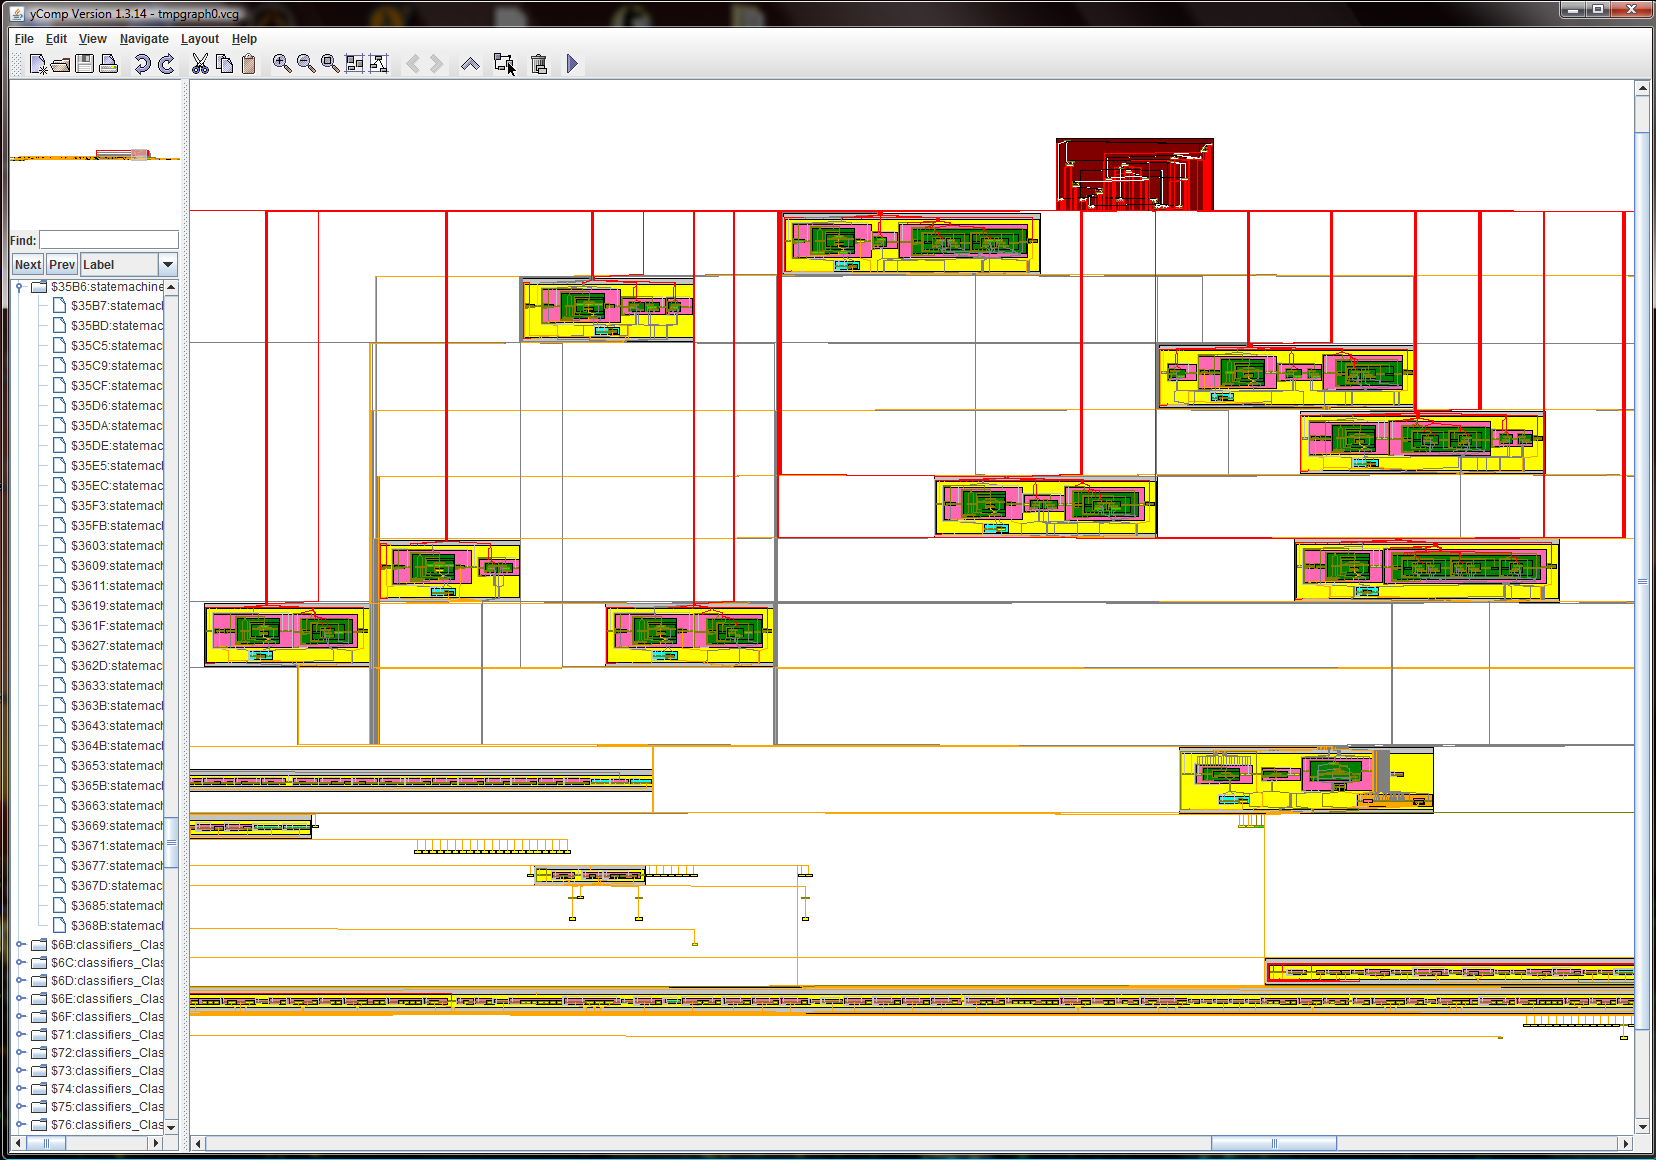The width and height of the screenshot is (1656, 1160).
Task: Paste using the clipboard icon
Action: point(248,64)
